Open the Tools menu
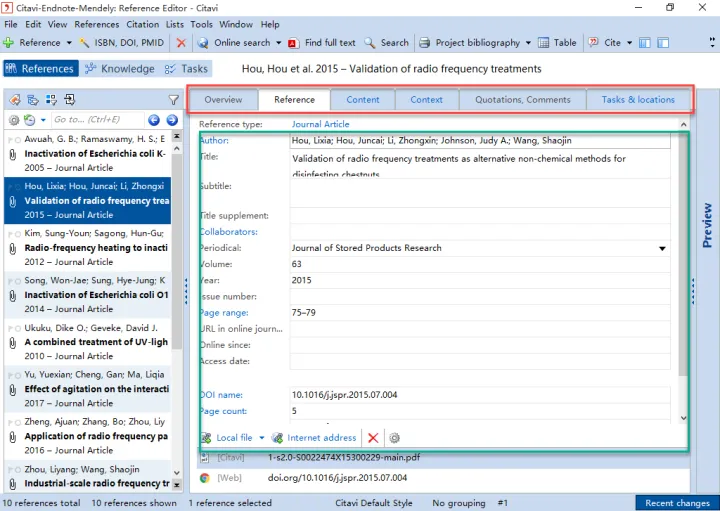This screenshot has height=511, width=720. point(202,24)
